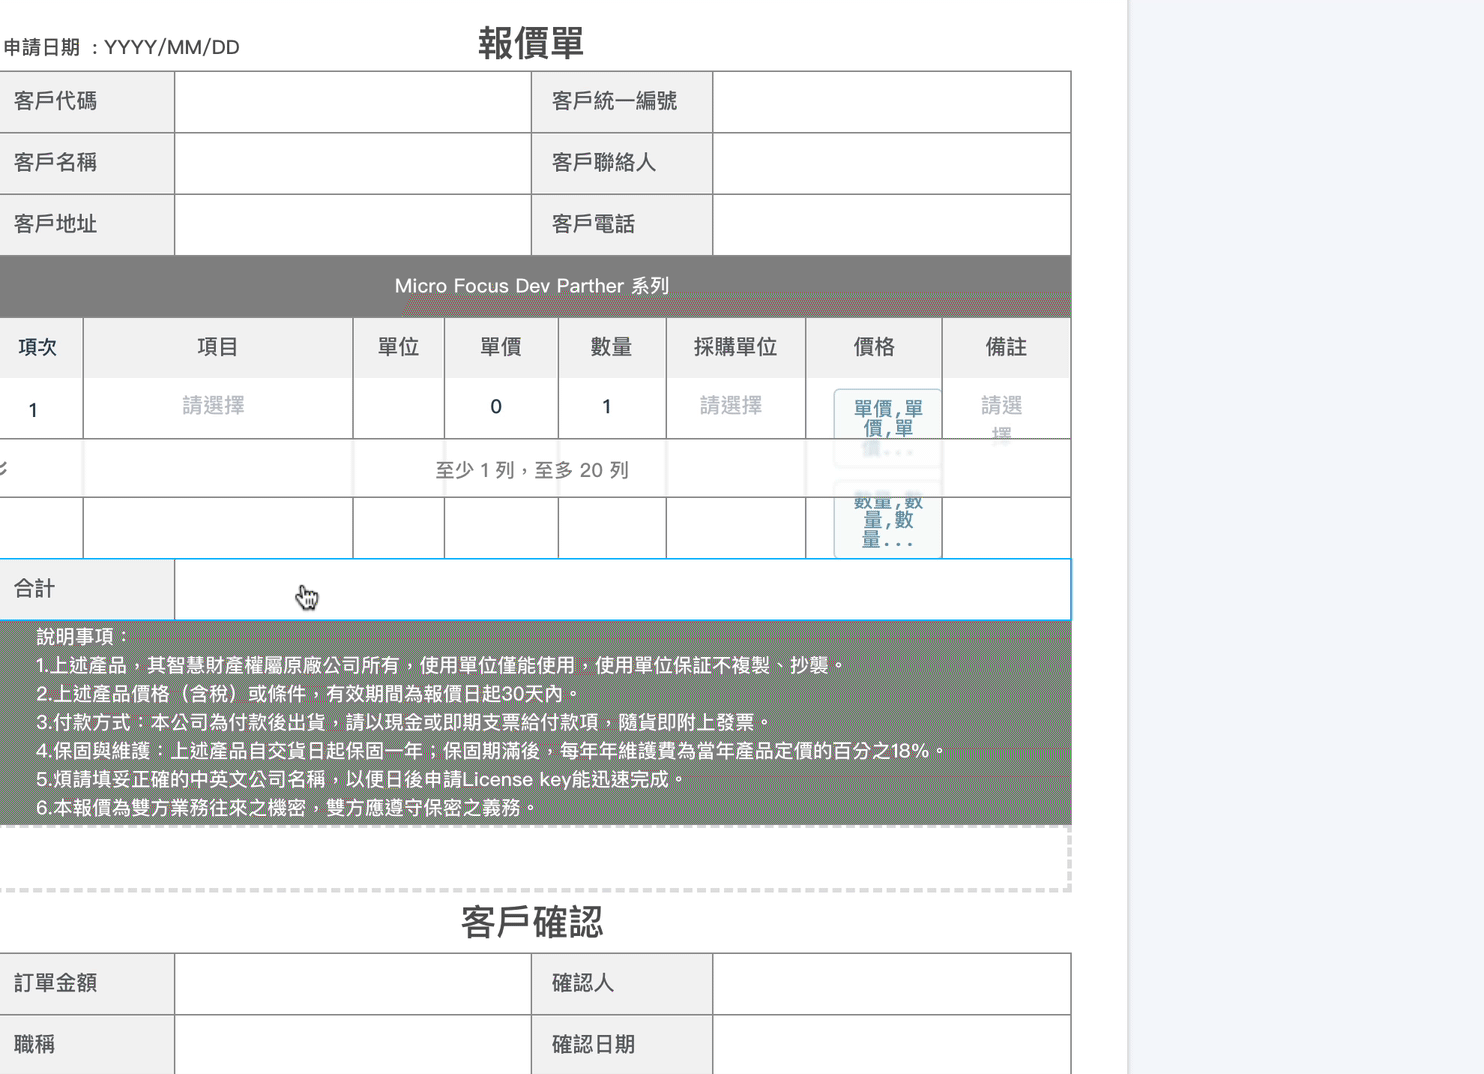Screen dimensions: 1484x1074
Task: Click the 客戶電話 input field
Action: point(890,224)
